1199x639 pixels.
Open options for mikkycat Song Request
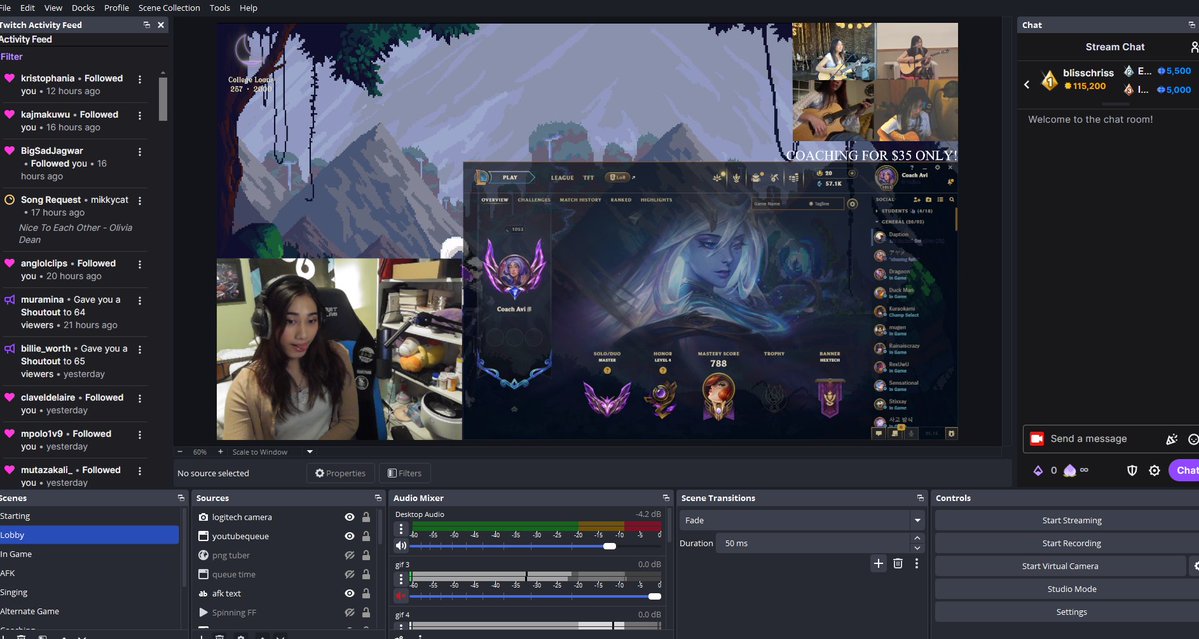click(x=139, y=200)
